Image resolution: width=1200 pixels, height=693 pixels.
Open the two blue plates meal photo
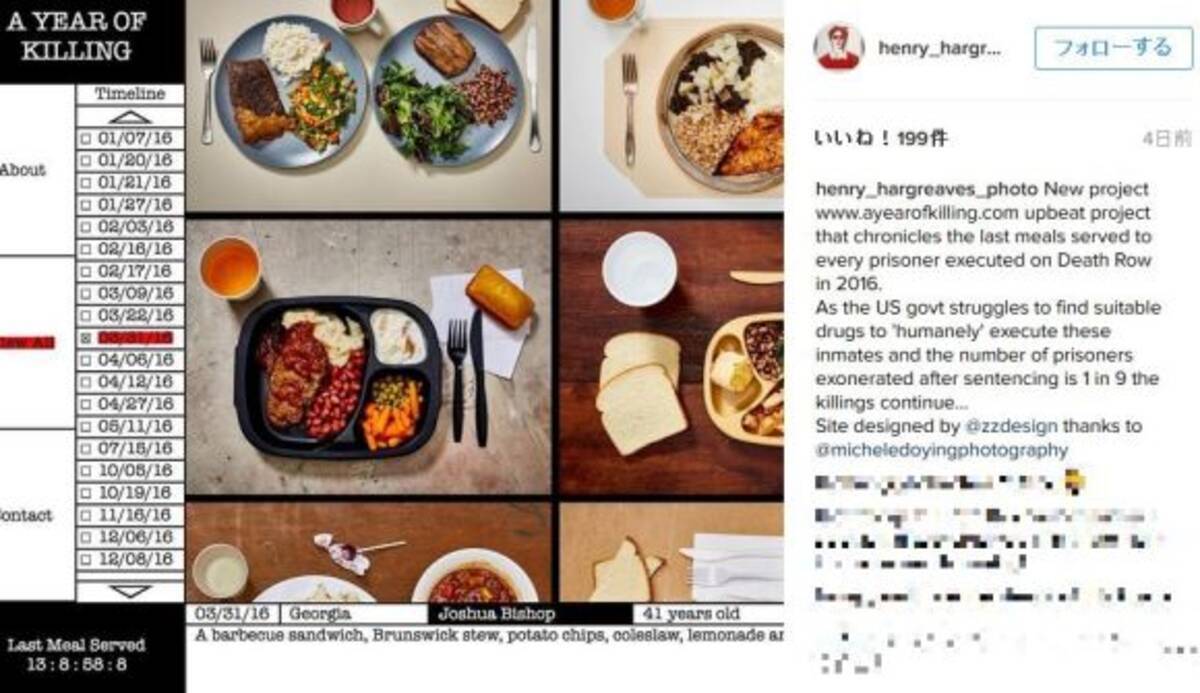point(368,105)
